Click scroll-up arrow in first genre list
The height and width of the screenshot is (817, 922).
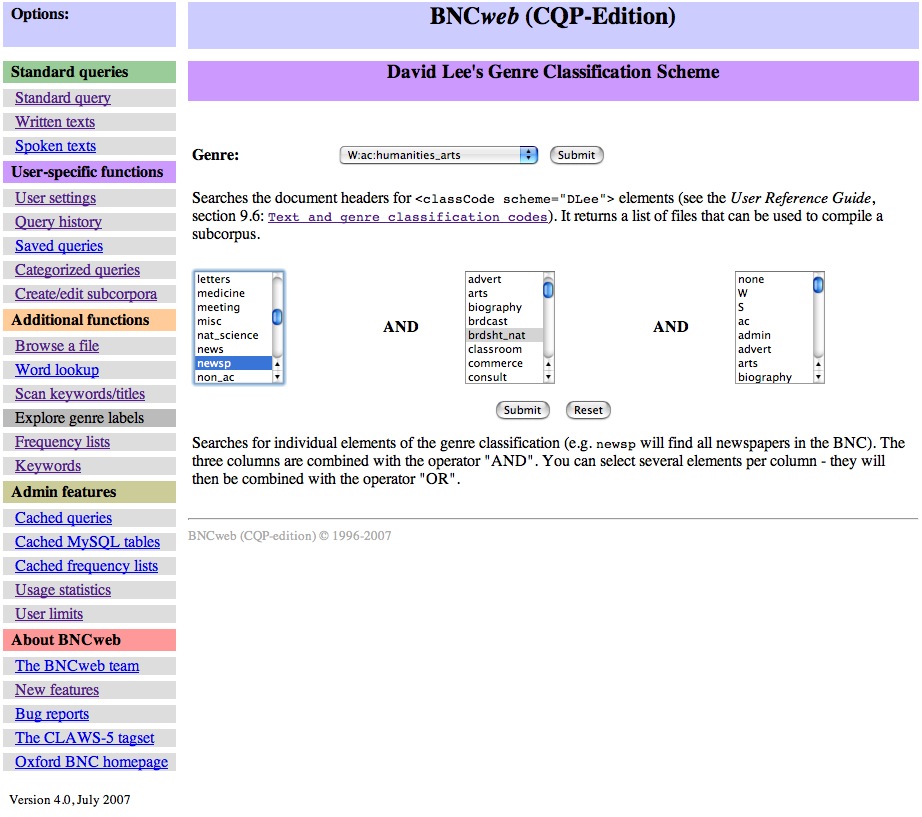point(278,364)
